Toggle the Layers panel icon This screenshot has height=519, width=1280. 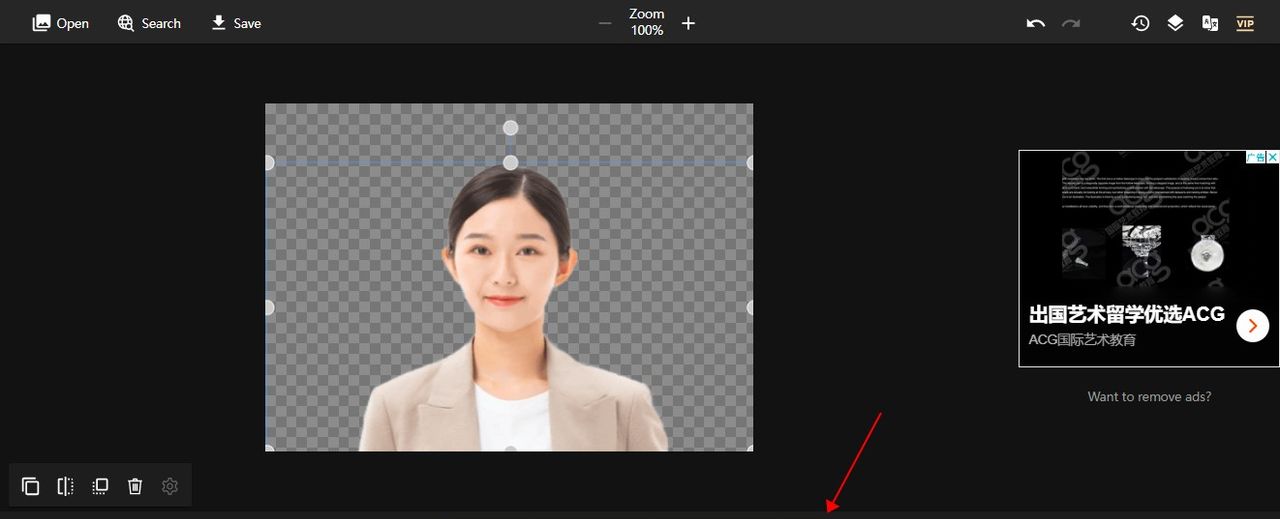(1175, 23)
